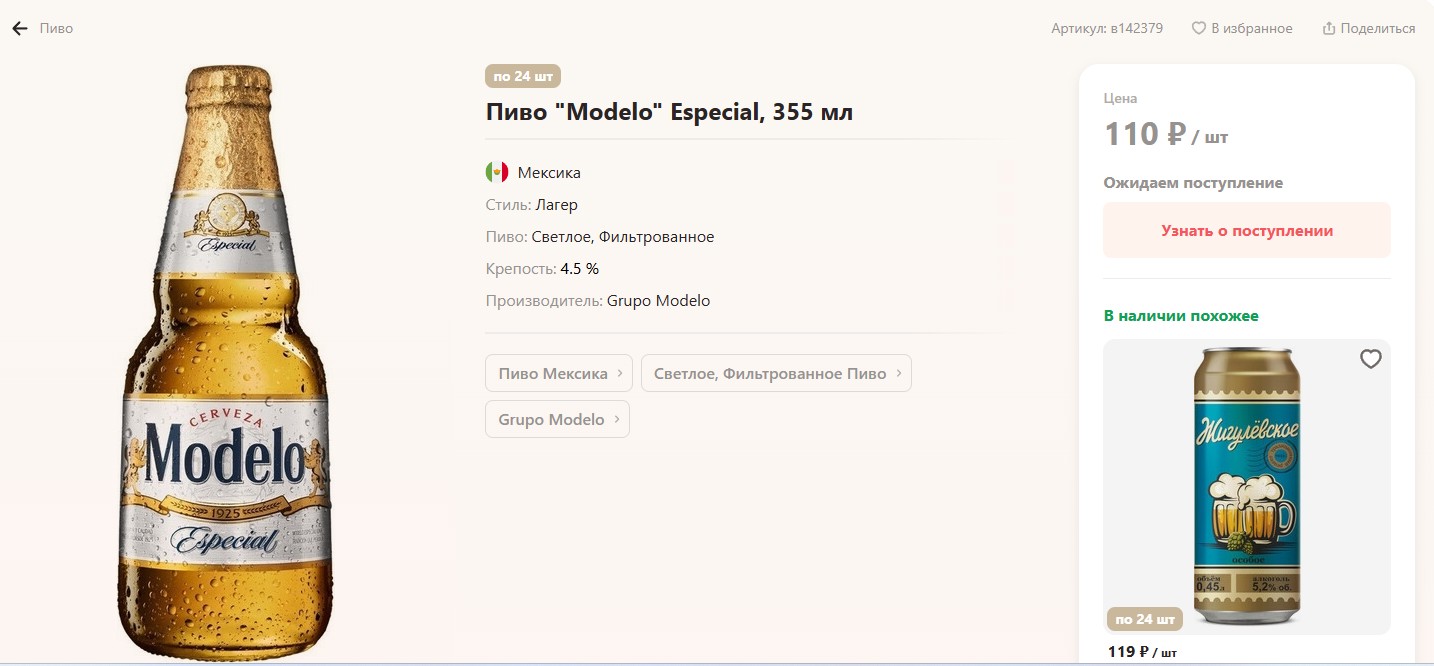Click the Mexico flag icon
This screenshot has width=1434, height=666.
pyautogui.click(x=497, y=172)
